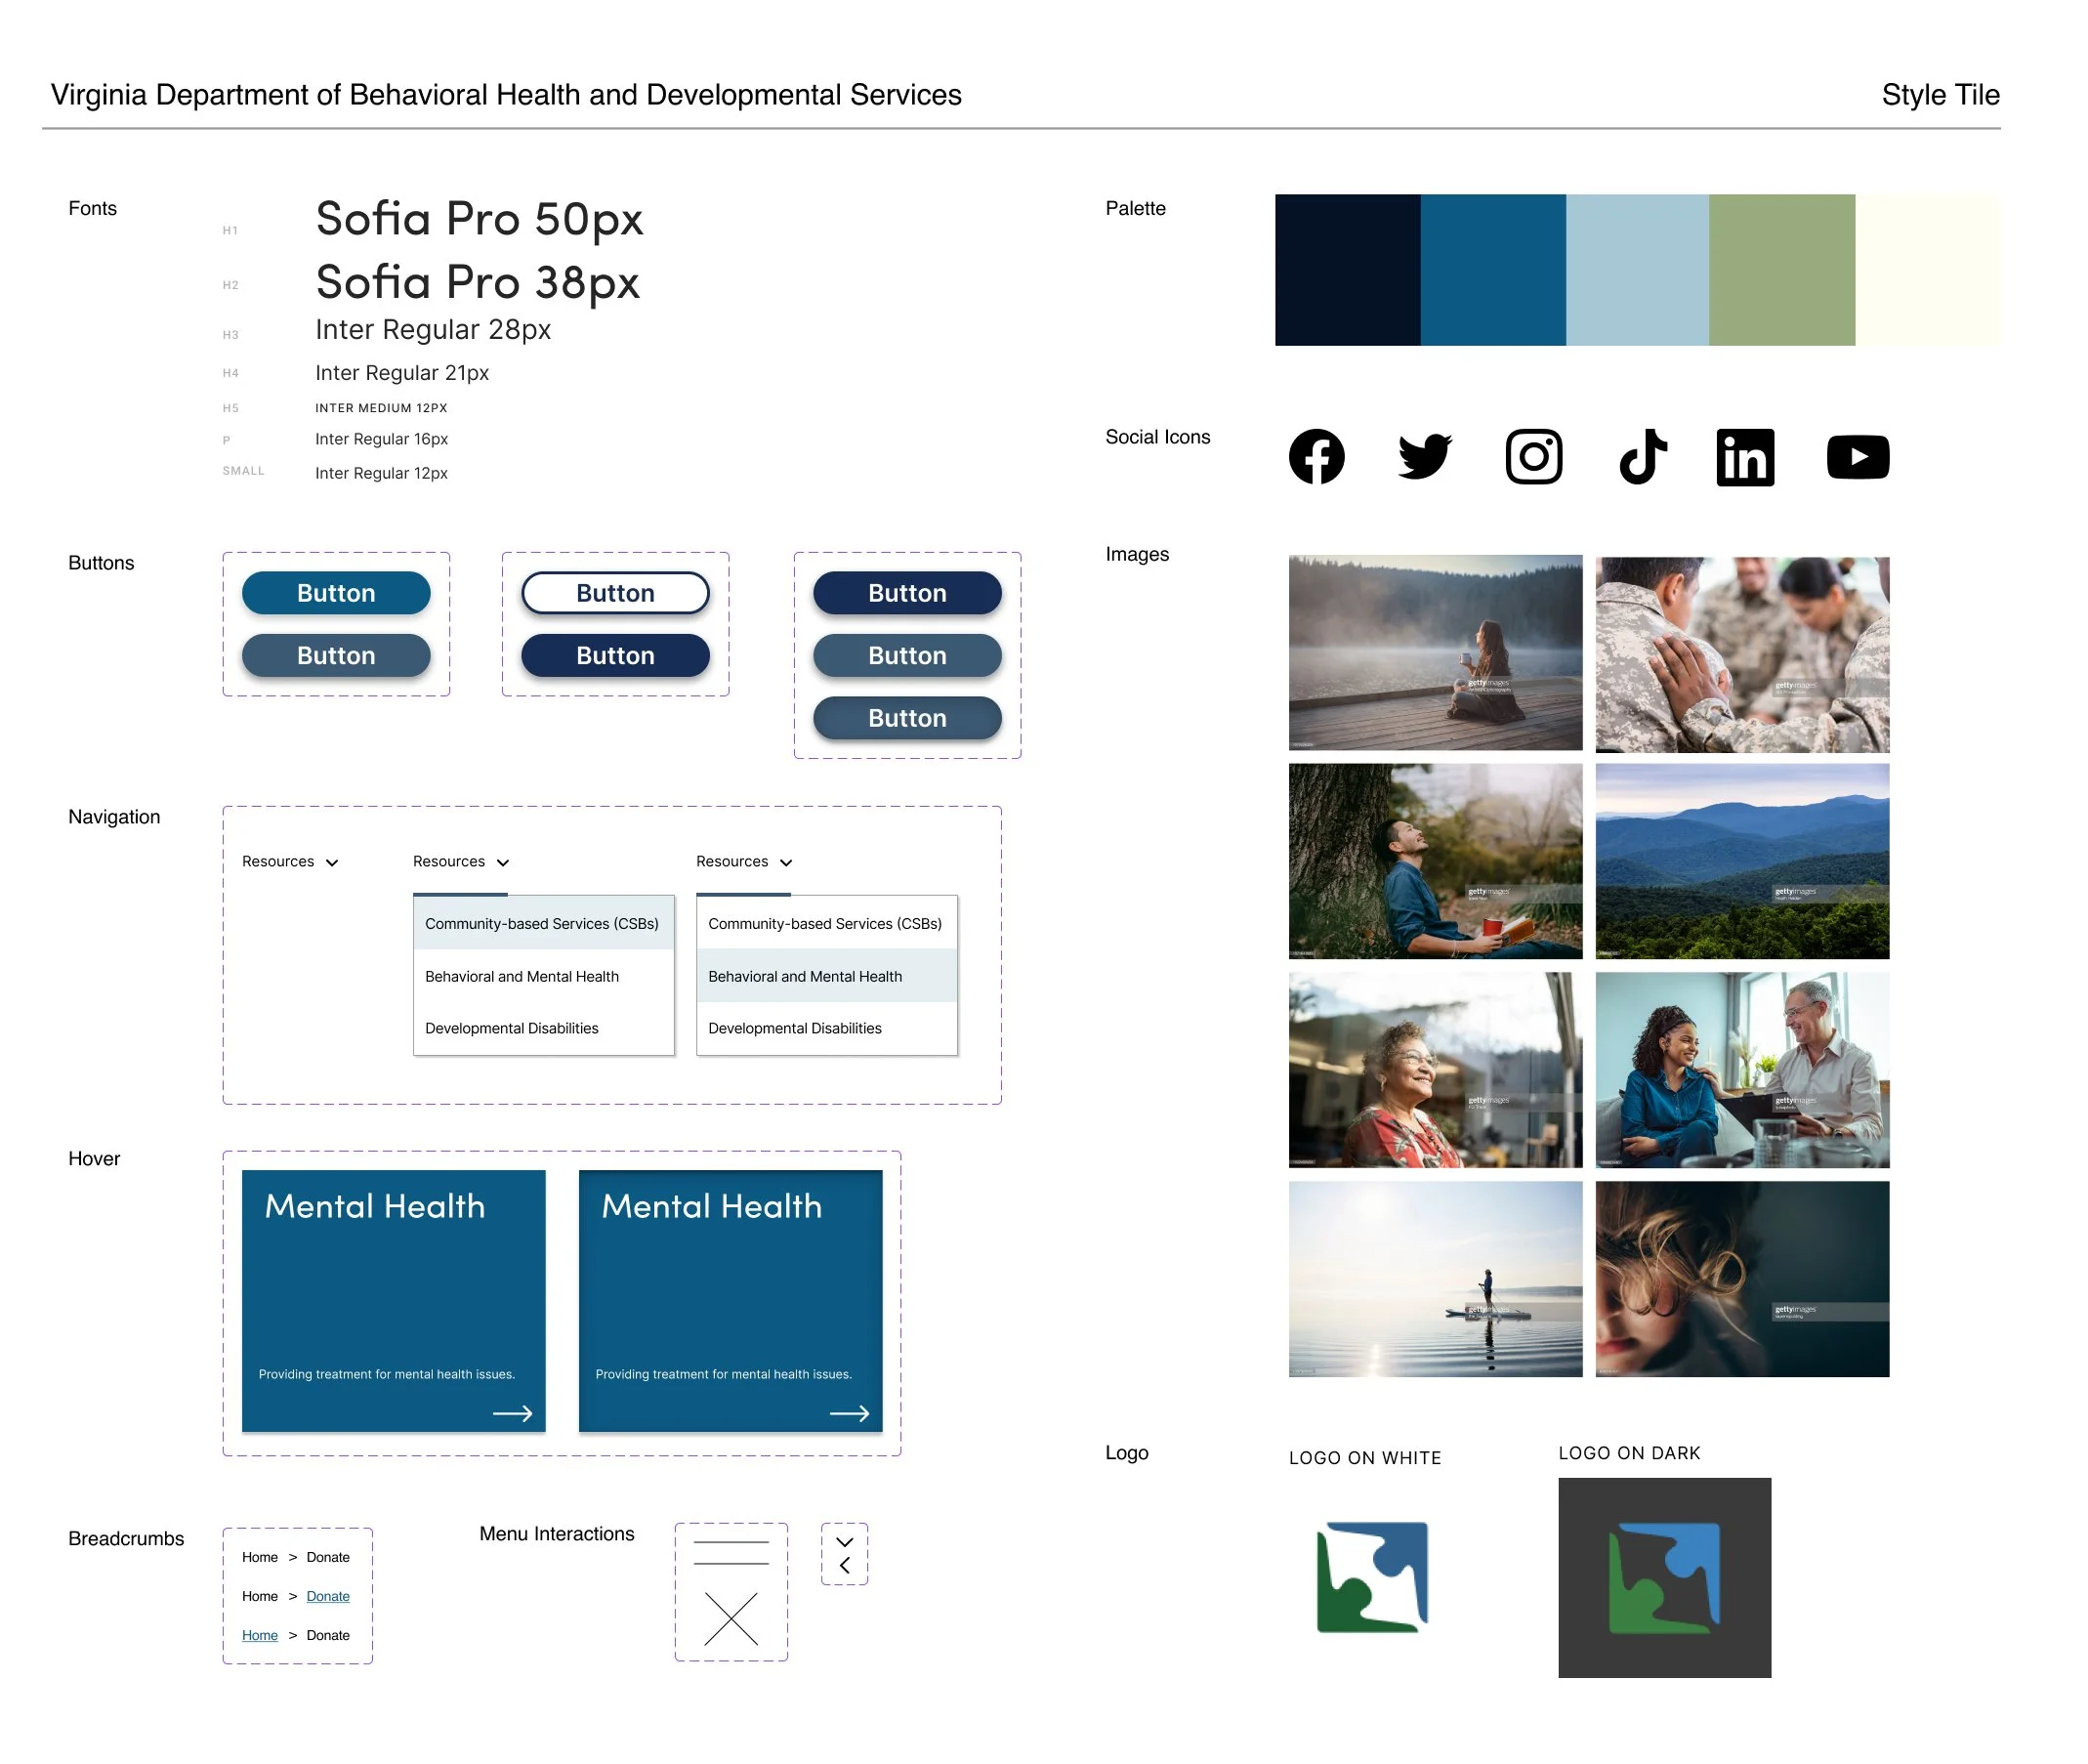Image resolution: width=2088 pixels, height=1764 pixels.
Task: Click the arrow on left Mental Health card
Action: [x=512, y=1413]
